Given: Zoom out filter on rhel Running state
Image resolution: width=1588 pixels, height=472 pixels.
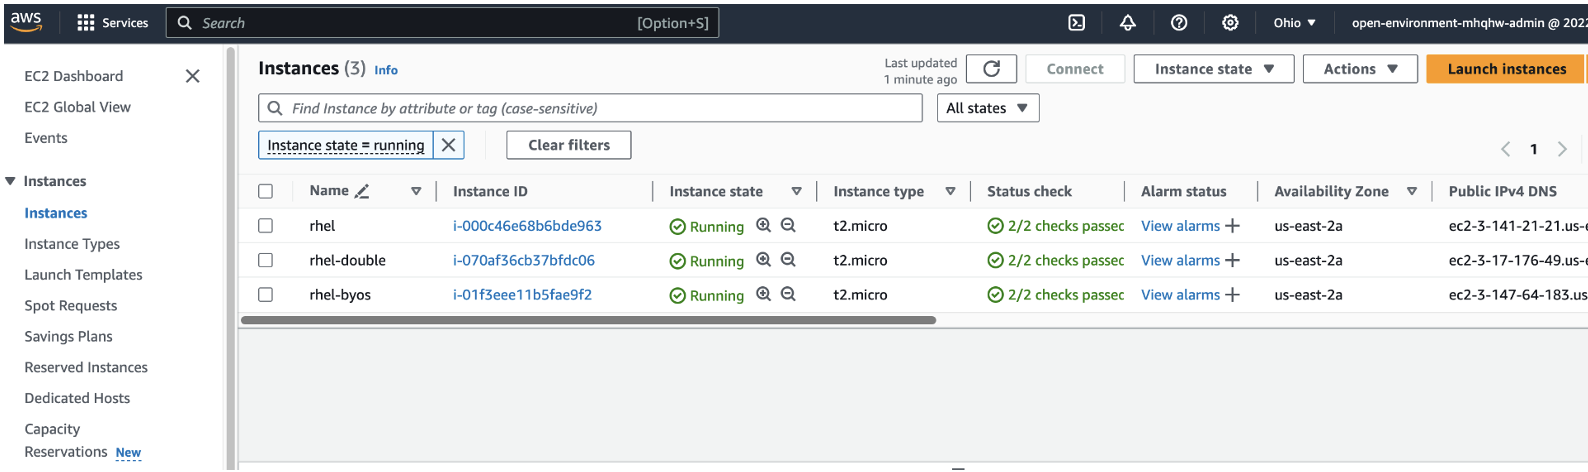Looking at the screenshot, I should pyautogui.click(x=788, y=226).
